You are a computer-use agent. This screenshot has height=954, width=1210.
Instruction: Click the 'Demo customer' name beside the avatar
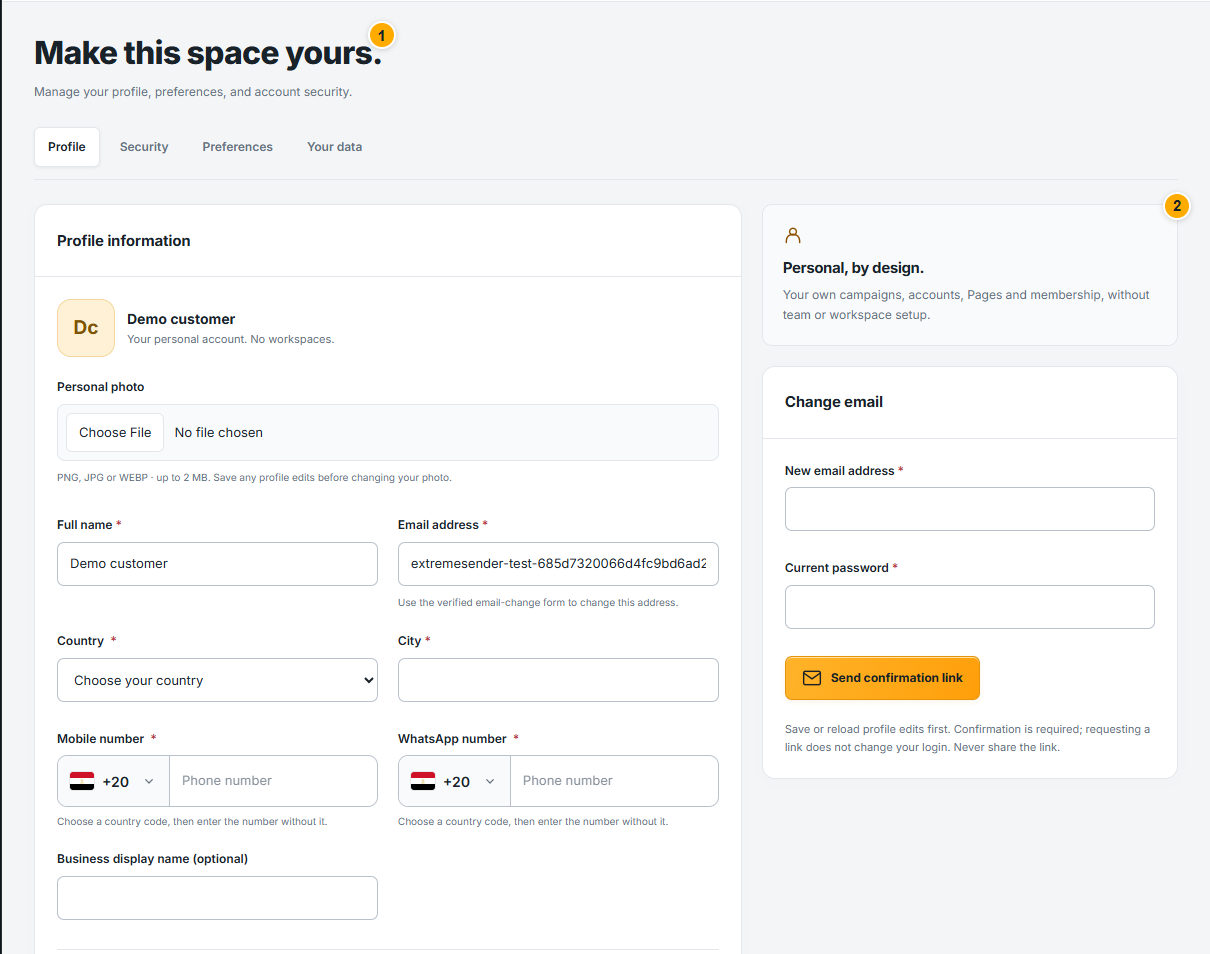click(181, 319)
